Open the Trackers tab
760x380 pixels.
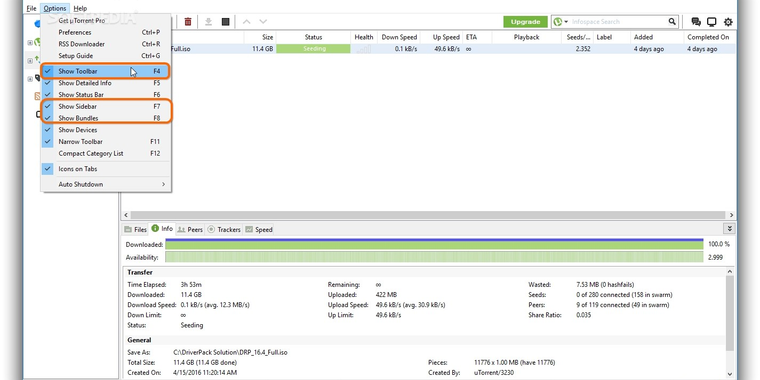(224, 229)
